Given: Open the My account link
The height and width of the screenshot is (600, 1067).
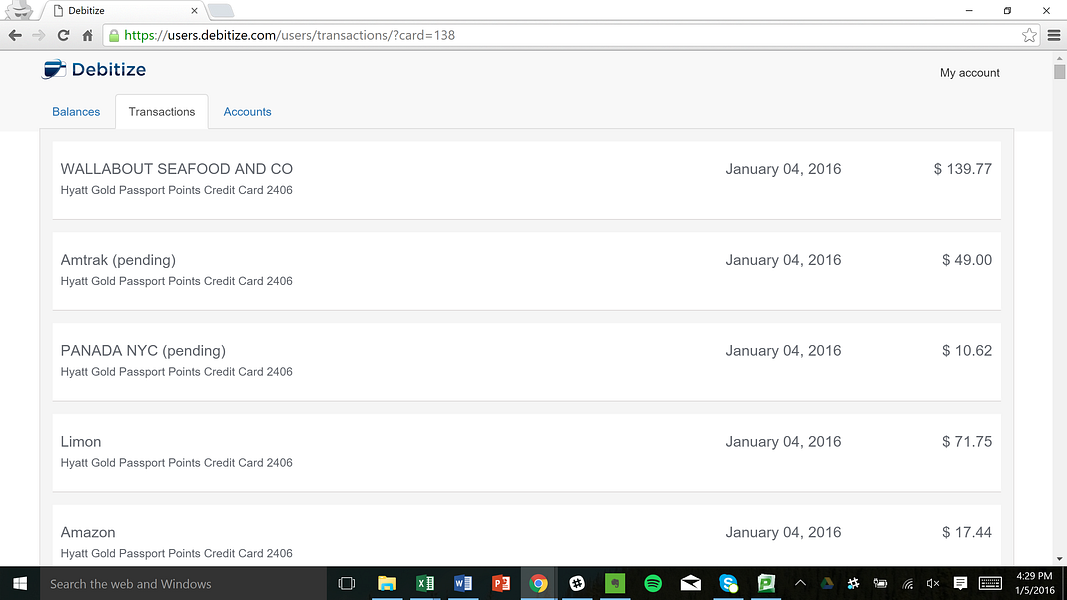Looking at the screenshot, I should (970, 73).
